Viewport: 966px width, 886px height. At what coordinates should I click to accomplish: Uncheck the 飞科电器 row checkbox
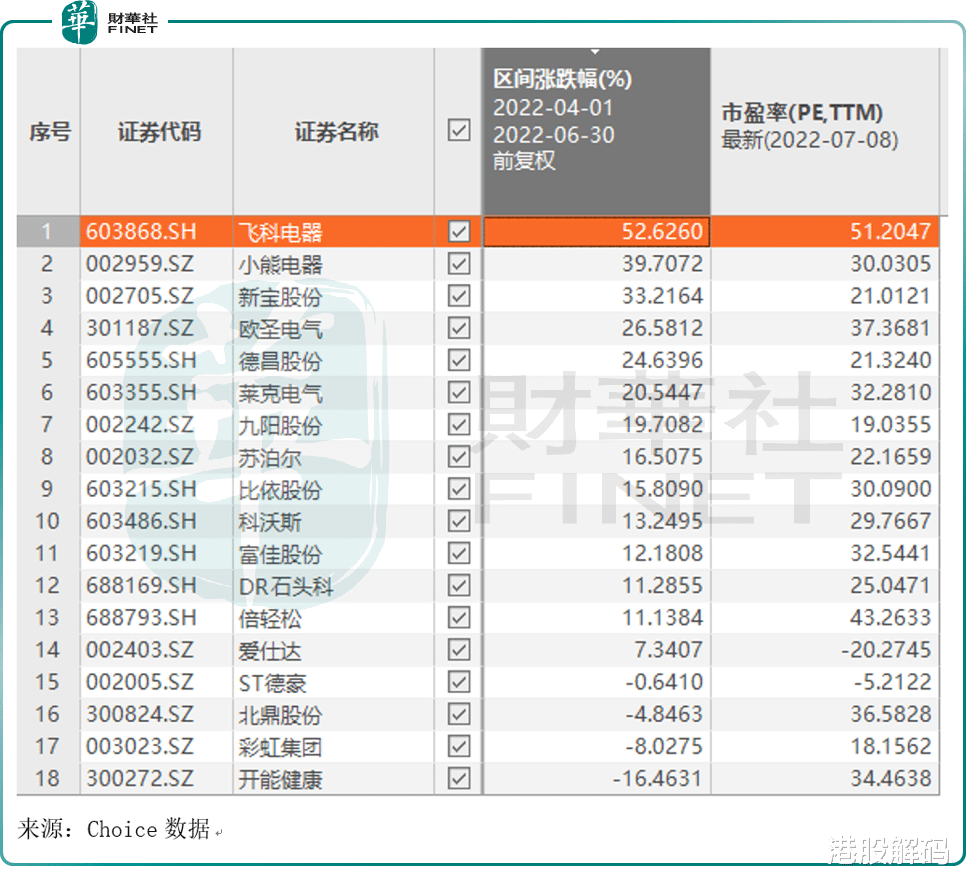point(458,231)
